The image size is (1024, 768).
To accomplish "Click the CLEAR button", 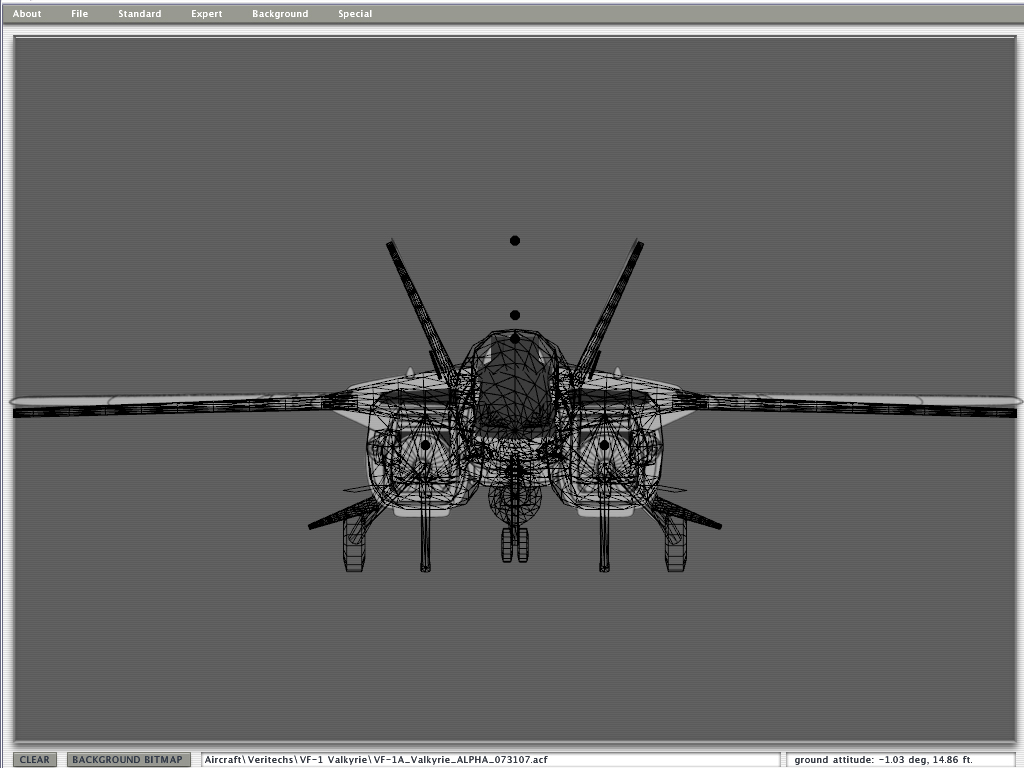I will tap(35, 760).
